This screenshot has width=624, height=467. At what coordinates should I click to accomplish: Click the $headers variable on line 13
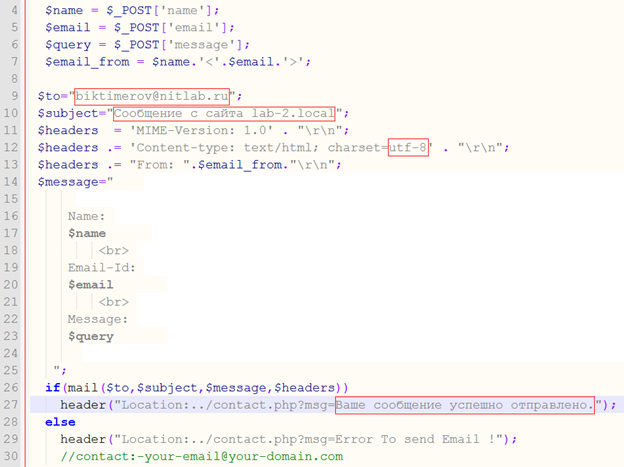pos(68,165)
